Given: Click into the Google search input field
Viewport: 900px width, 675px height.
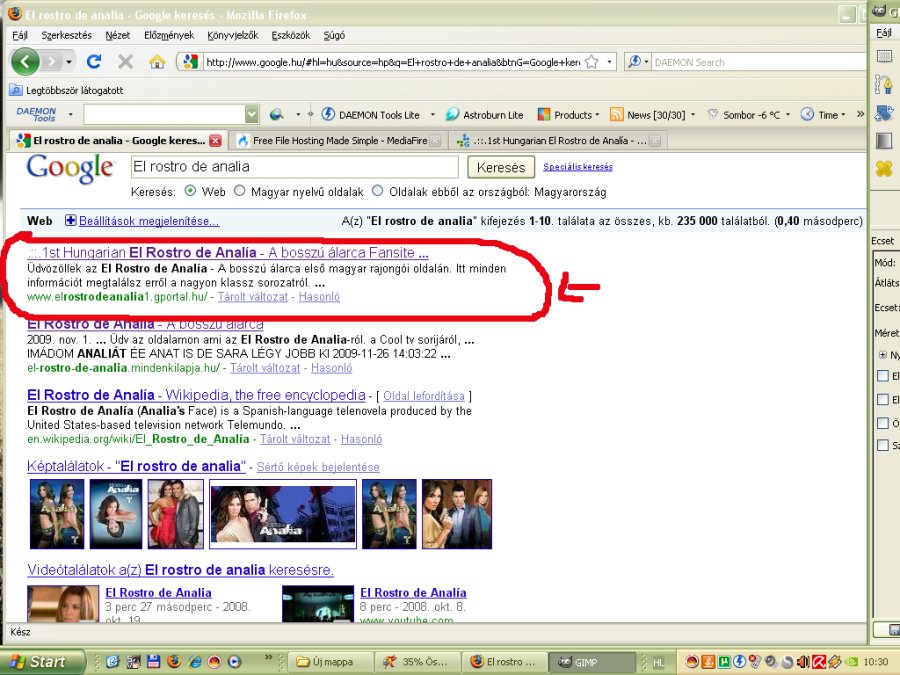Looking at the screenshot, I should pyautogui.click(x=294, y=167).
